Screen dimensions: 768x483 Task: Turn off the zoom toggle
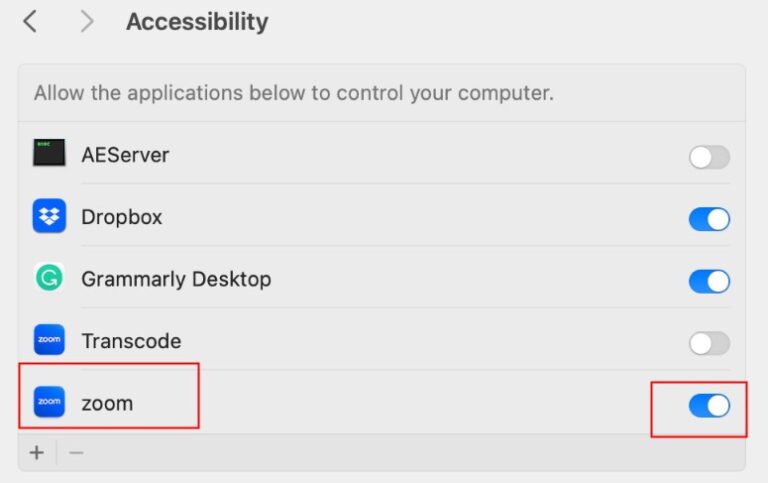(x=709, y=405)
